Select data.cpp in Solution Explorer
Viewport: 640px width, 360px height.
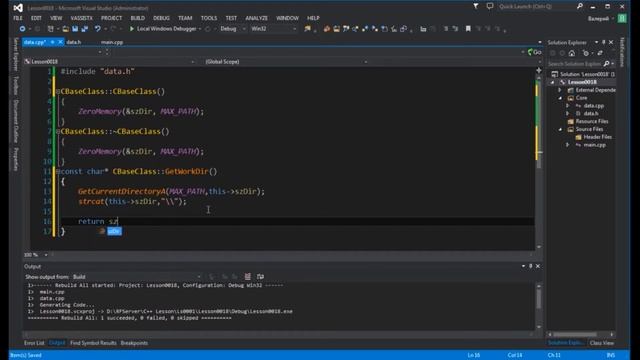593,106
